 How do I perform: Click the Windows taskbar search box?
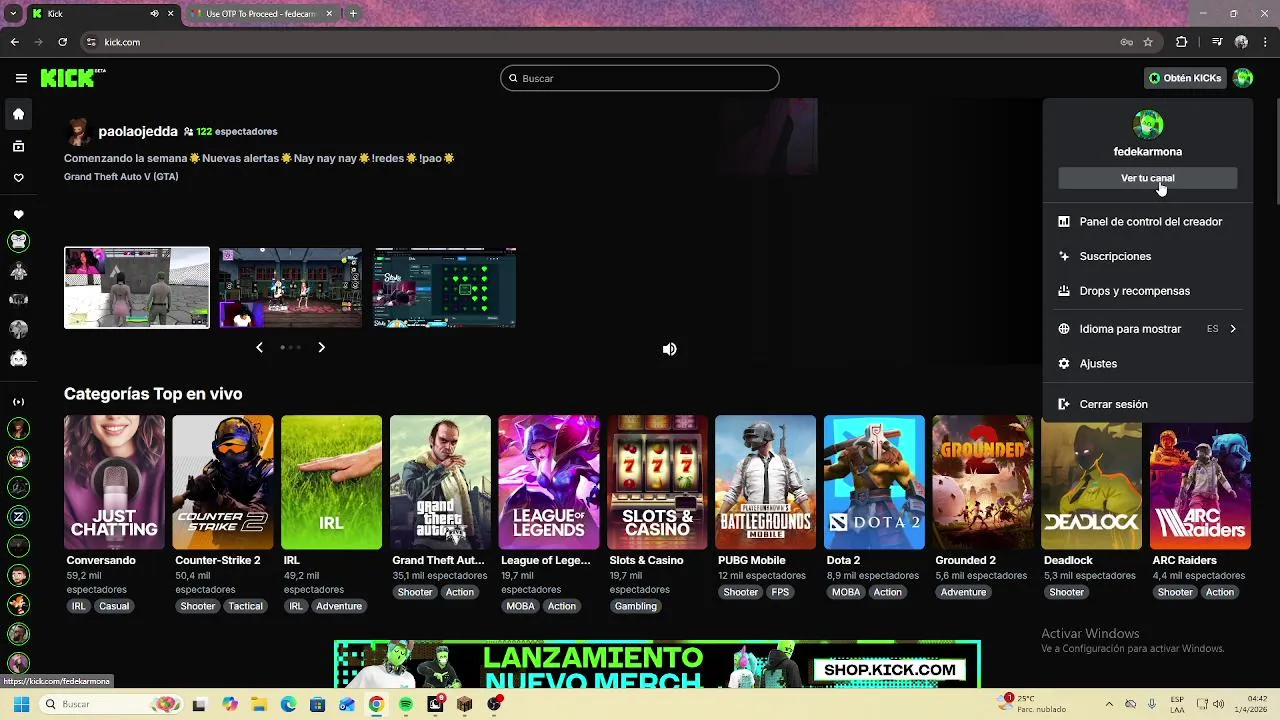tap(111, 704)
